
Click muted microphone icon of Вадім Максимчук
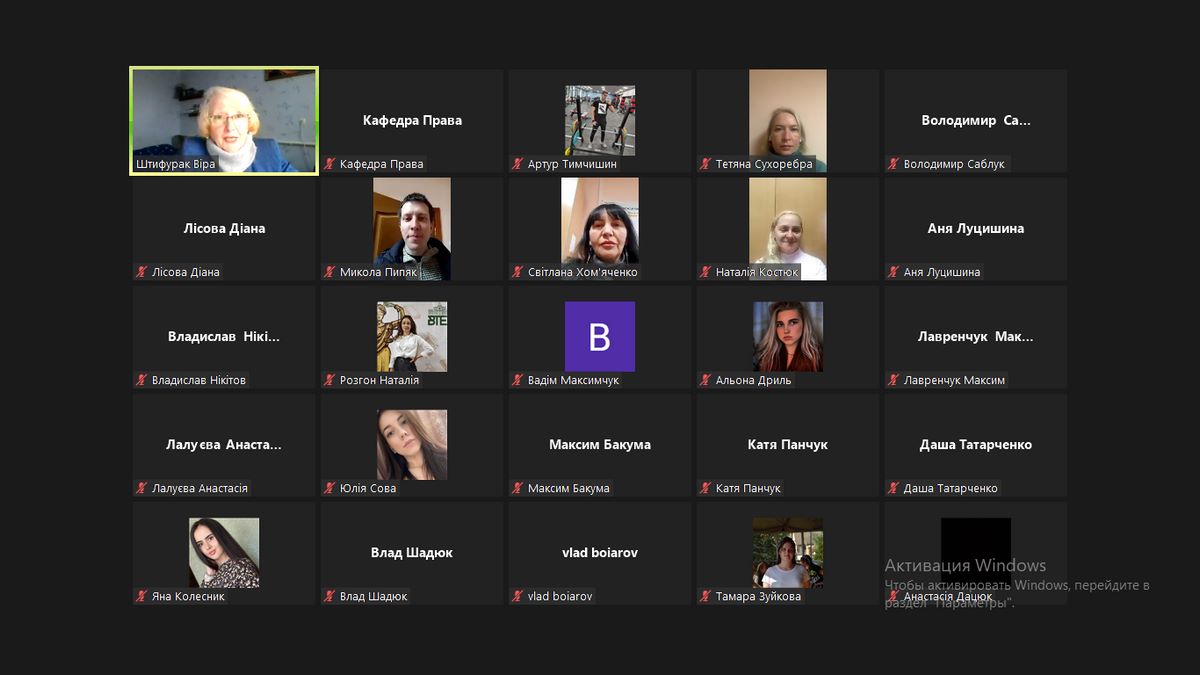tap(518, 380)
